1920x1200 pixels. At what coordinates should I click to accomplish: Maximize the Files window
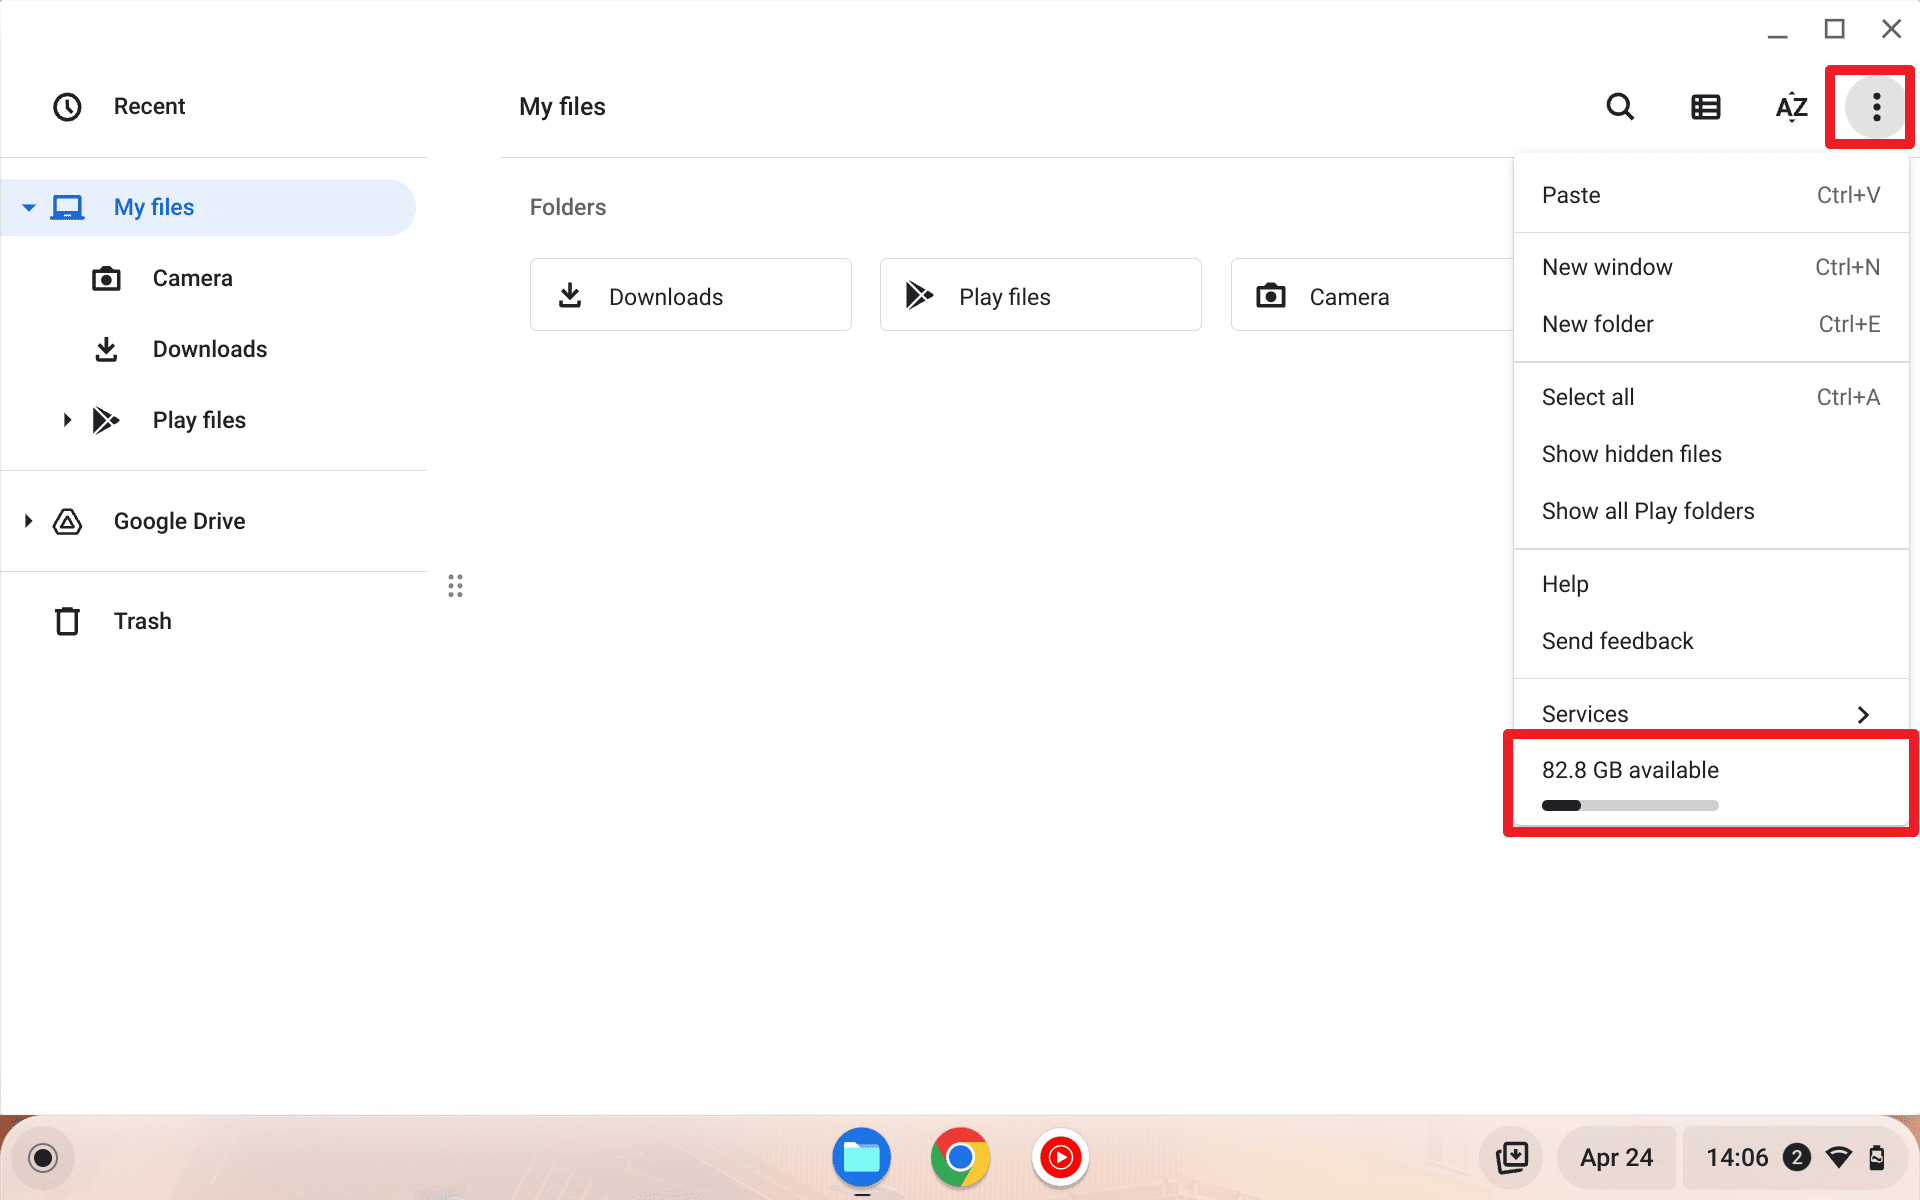coord(1834,29)
